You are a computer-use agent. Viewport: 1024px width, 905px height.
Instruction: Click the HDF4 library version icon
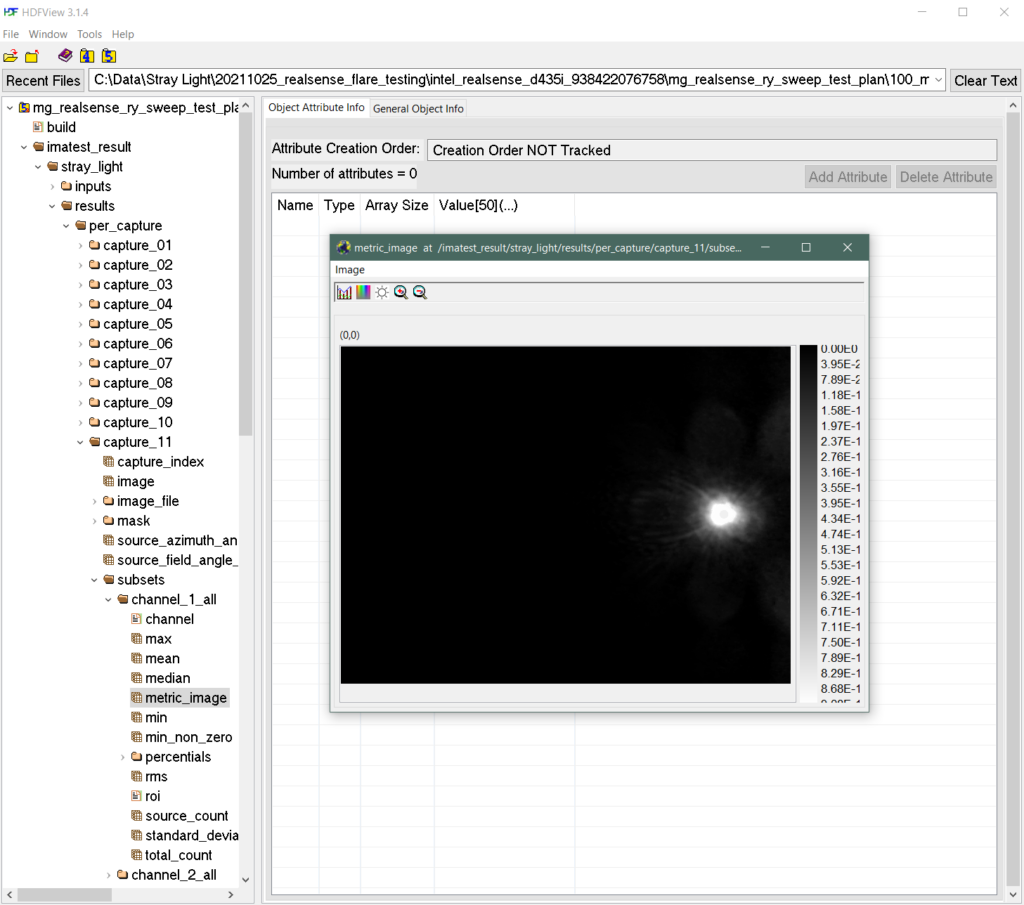[87, 56]
